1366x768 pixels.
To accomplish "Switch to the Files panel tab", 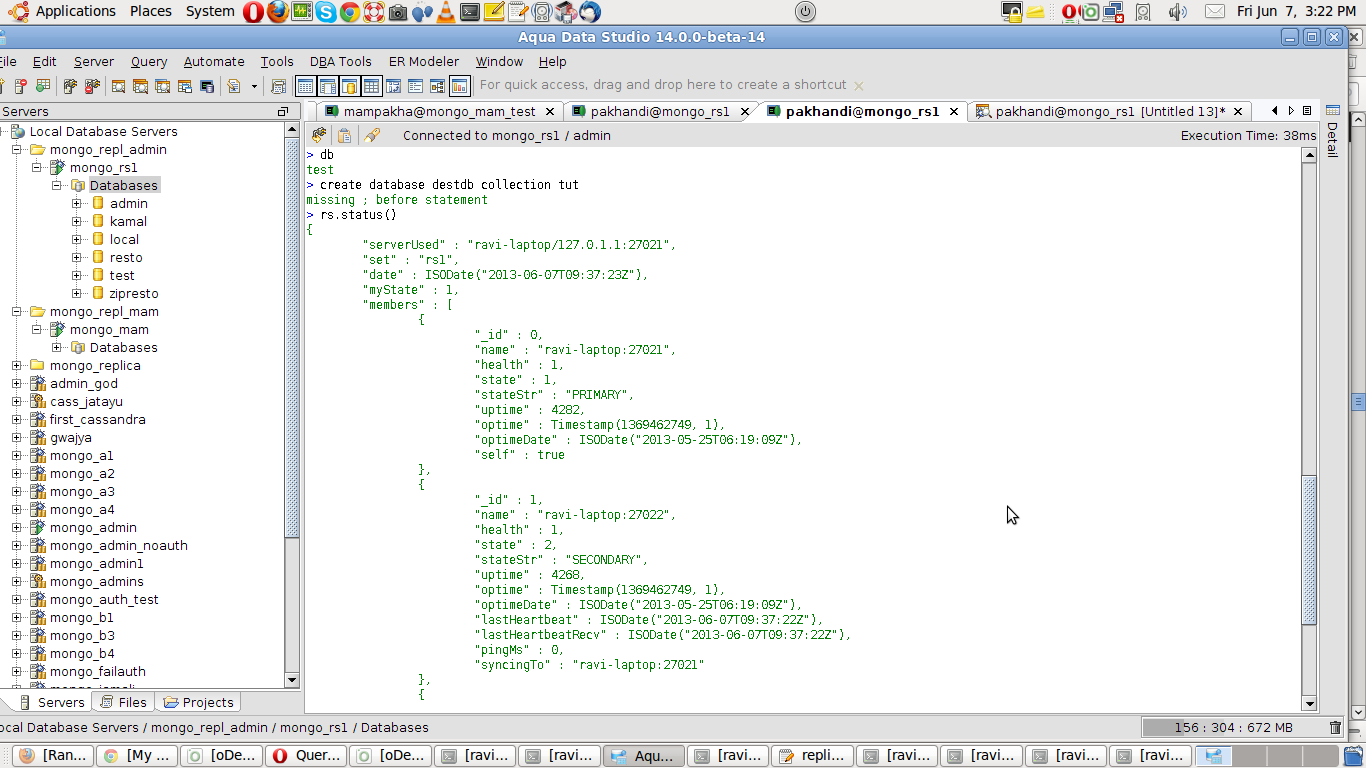I will click(124, 703).
